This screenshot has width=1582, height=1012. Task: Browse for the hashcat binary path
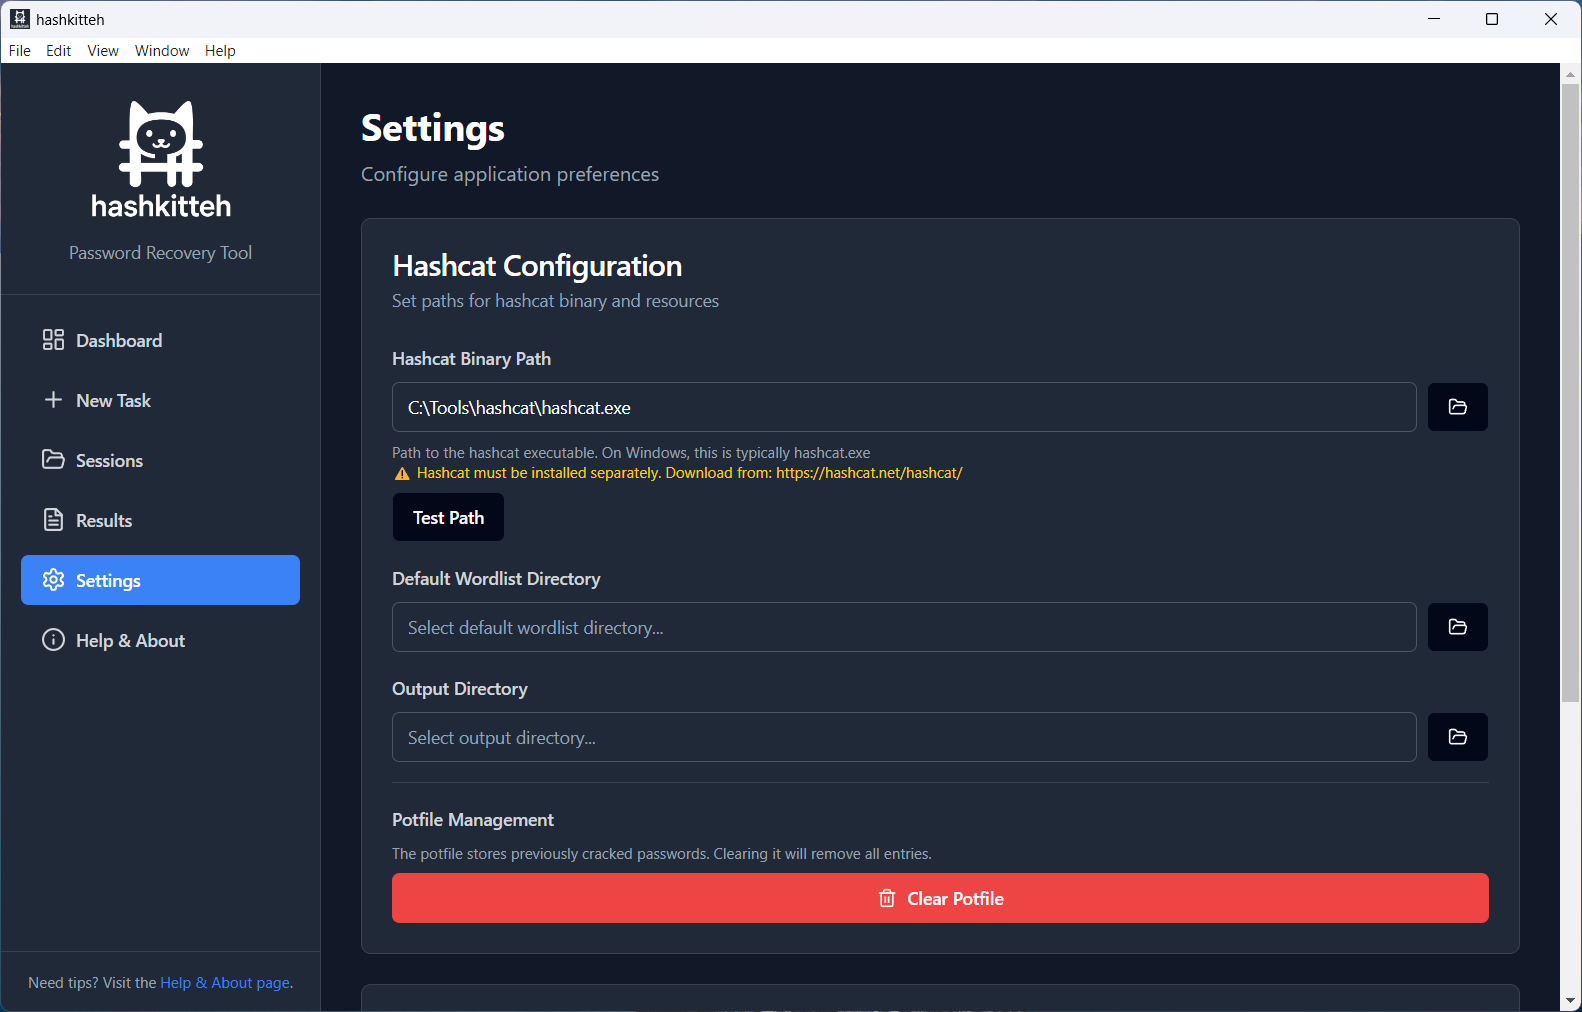pyautogui.click(x=1457, y=407)
